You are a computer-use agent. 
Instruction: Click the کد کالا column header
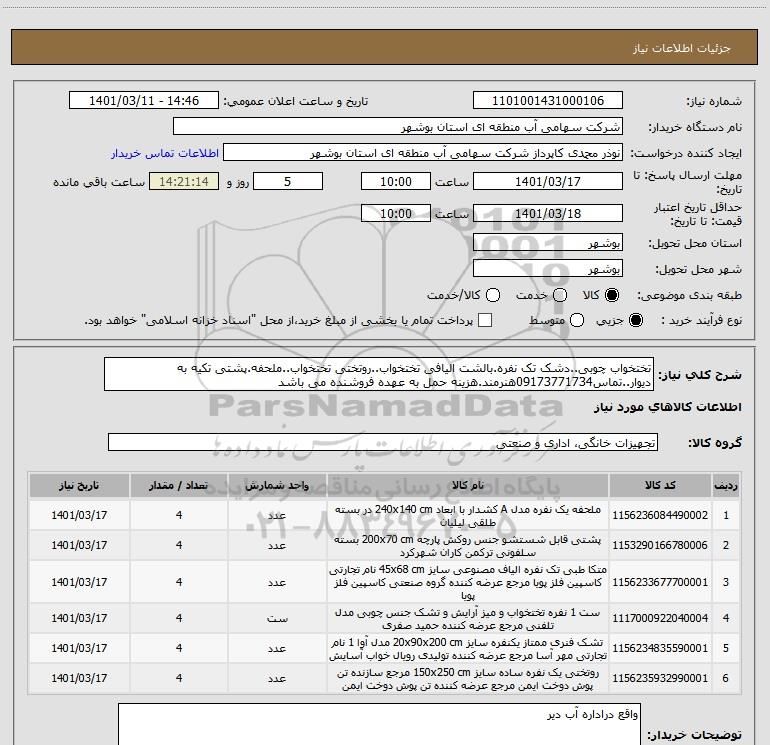point(660,486)
